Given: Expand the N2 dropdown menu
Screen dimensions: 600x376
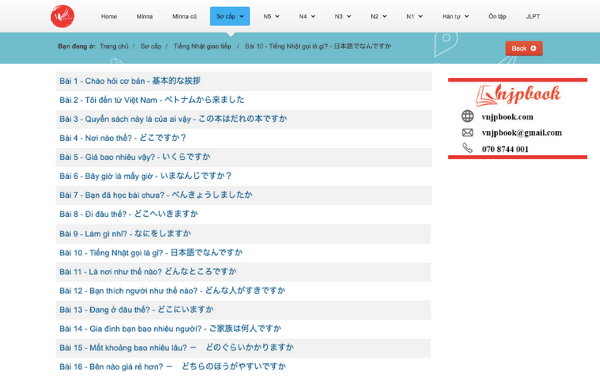Looking at the screenshot, I should pyautogui.click(x=378, y=16).
